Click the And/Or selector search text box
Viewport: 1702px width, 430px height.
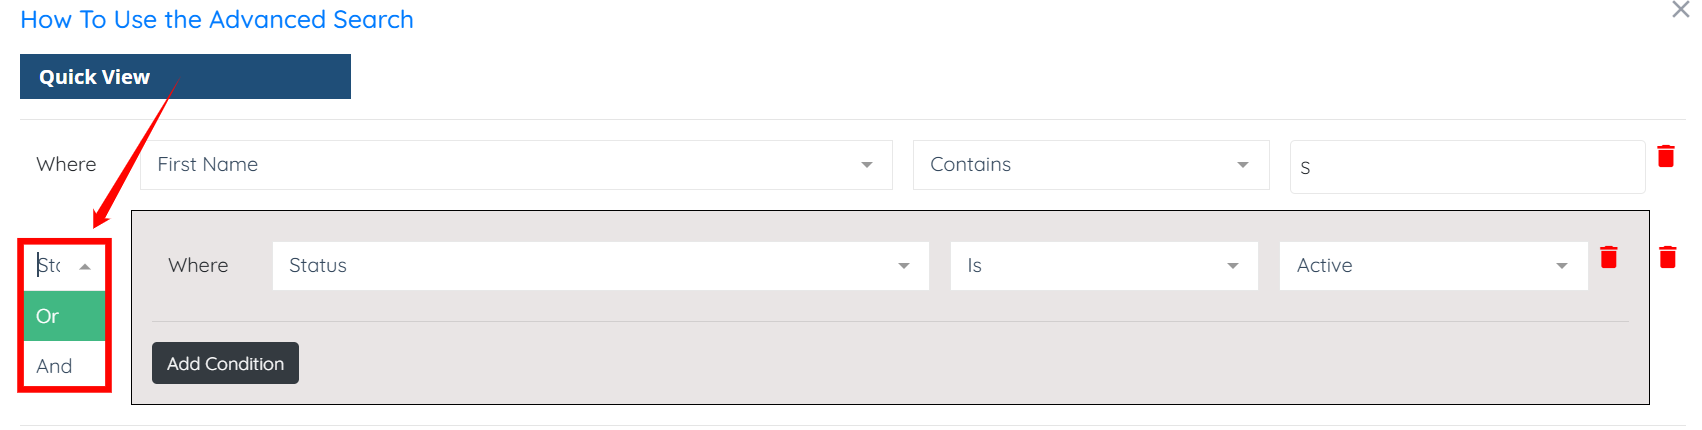click(x=52, y=266)
